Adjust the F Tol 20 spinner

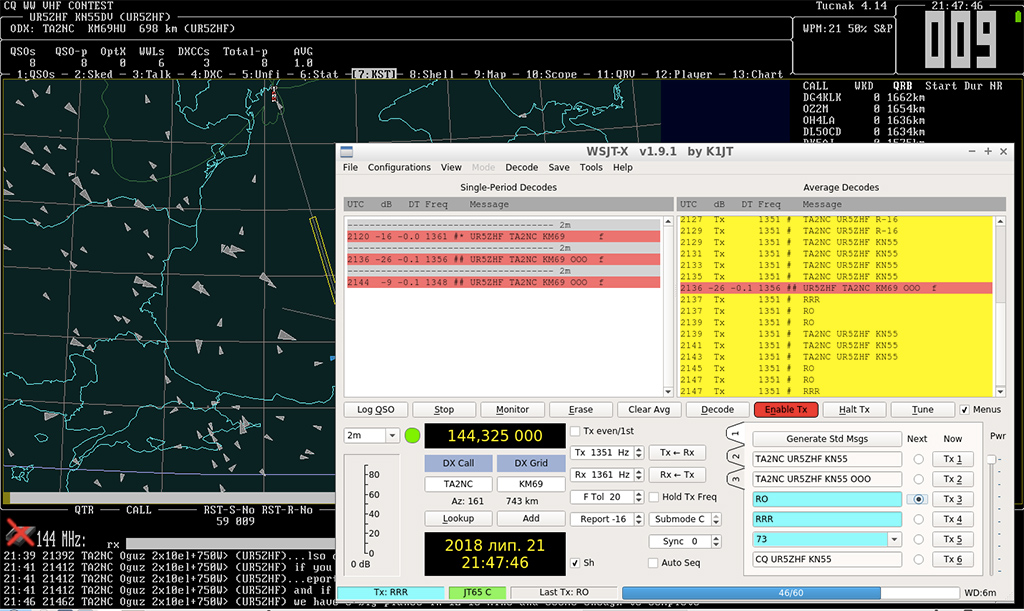tap(639, 497)
